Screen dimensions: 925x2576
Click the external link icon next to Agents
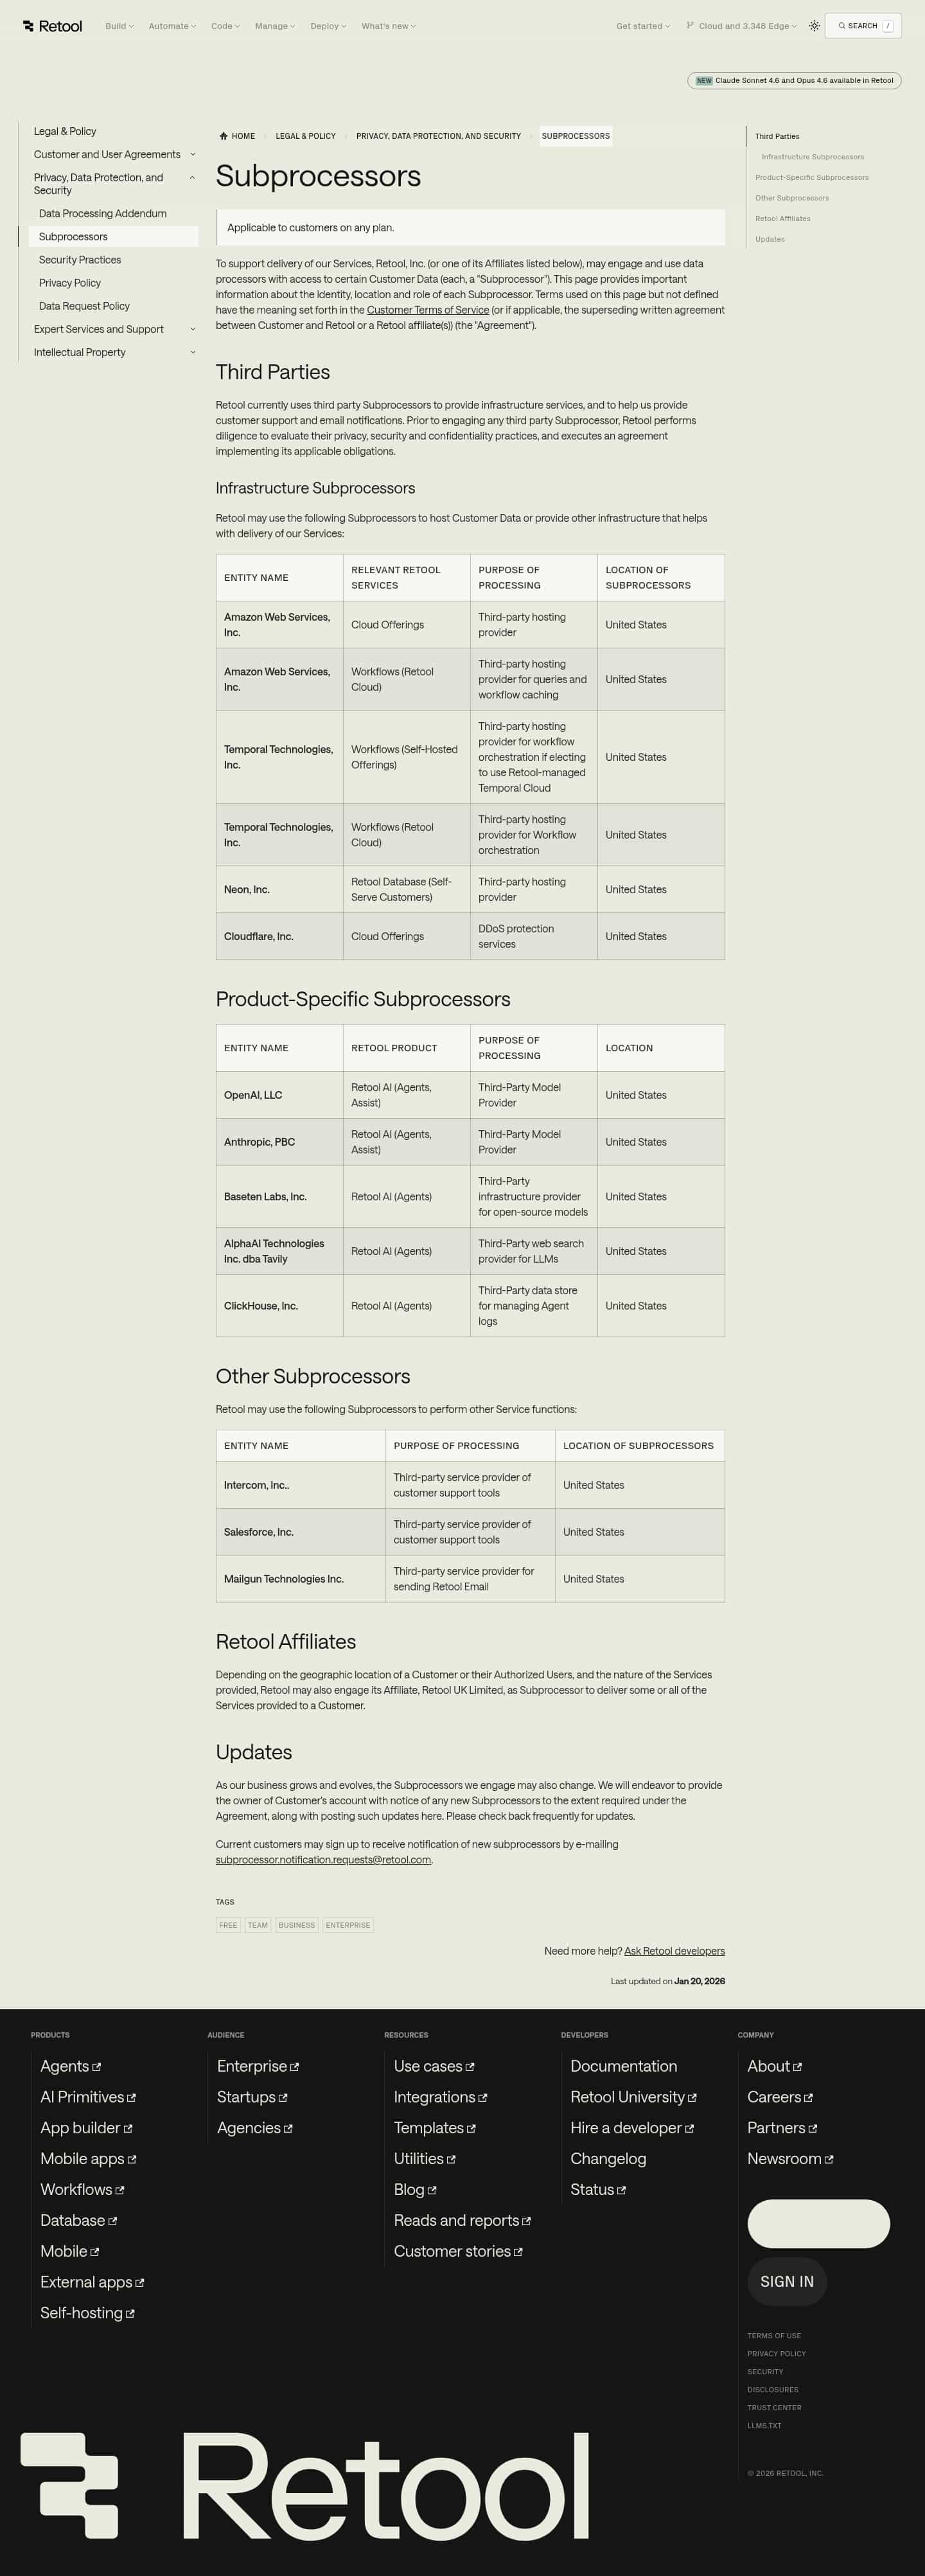(97, 2066)
